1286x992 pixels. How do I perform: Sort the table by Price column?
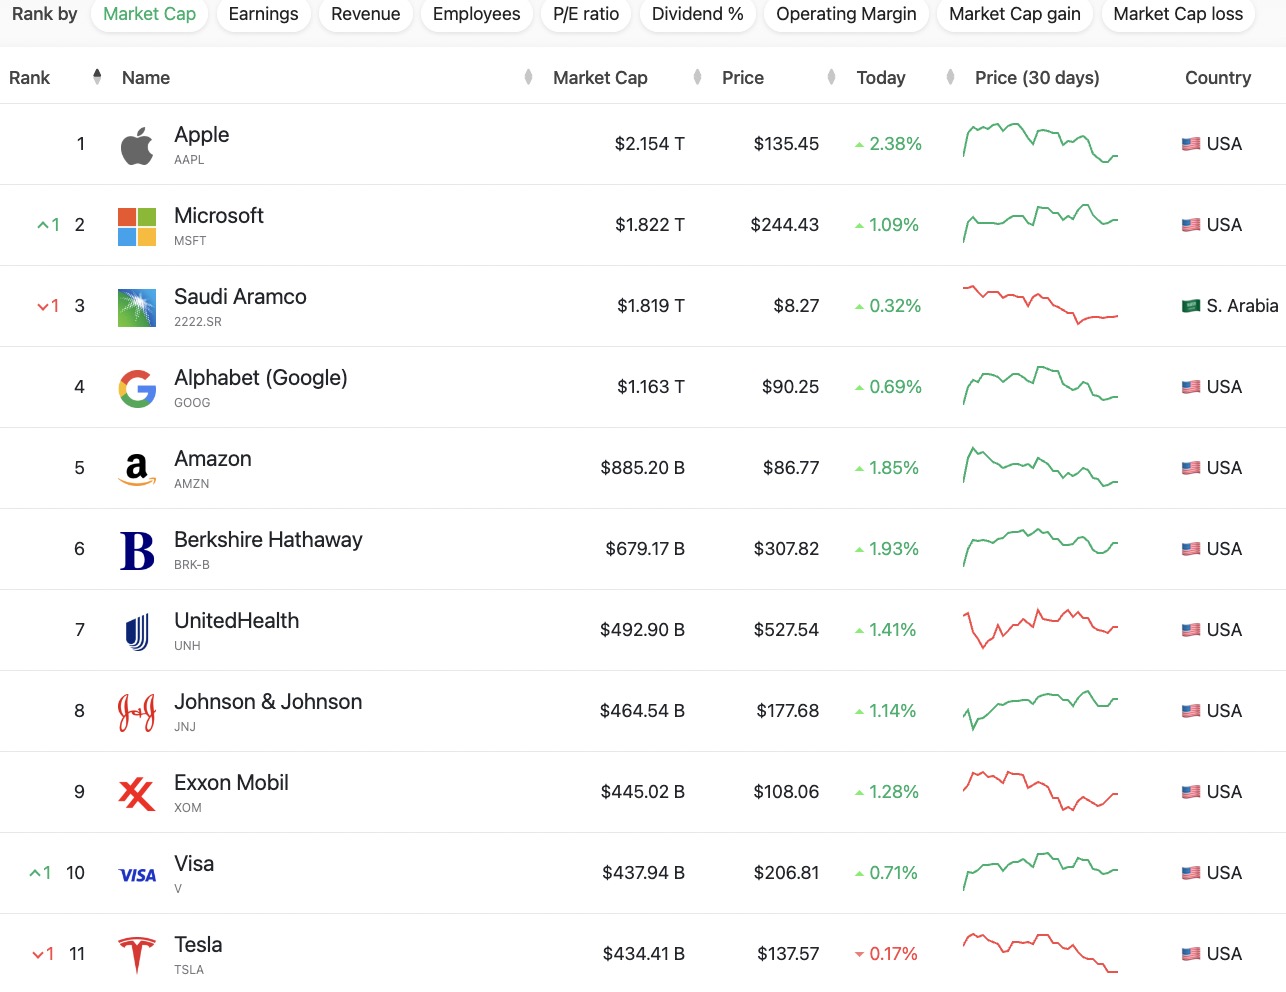point(742,78)
